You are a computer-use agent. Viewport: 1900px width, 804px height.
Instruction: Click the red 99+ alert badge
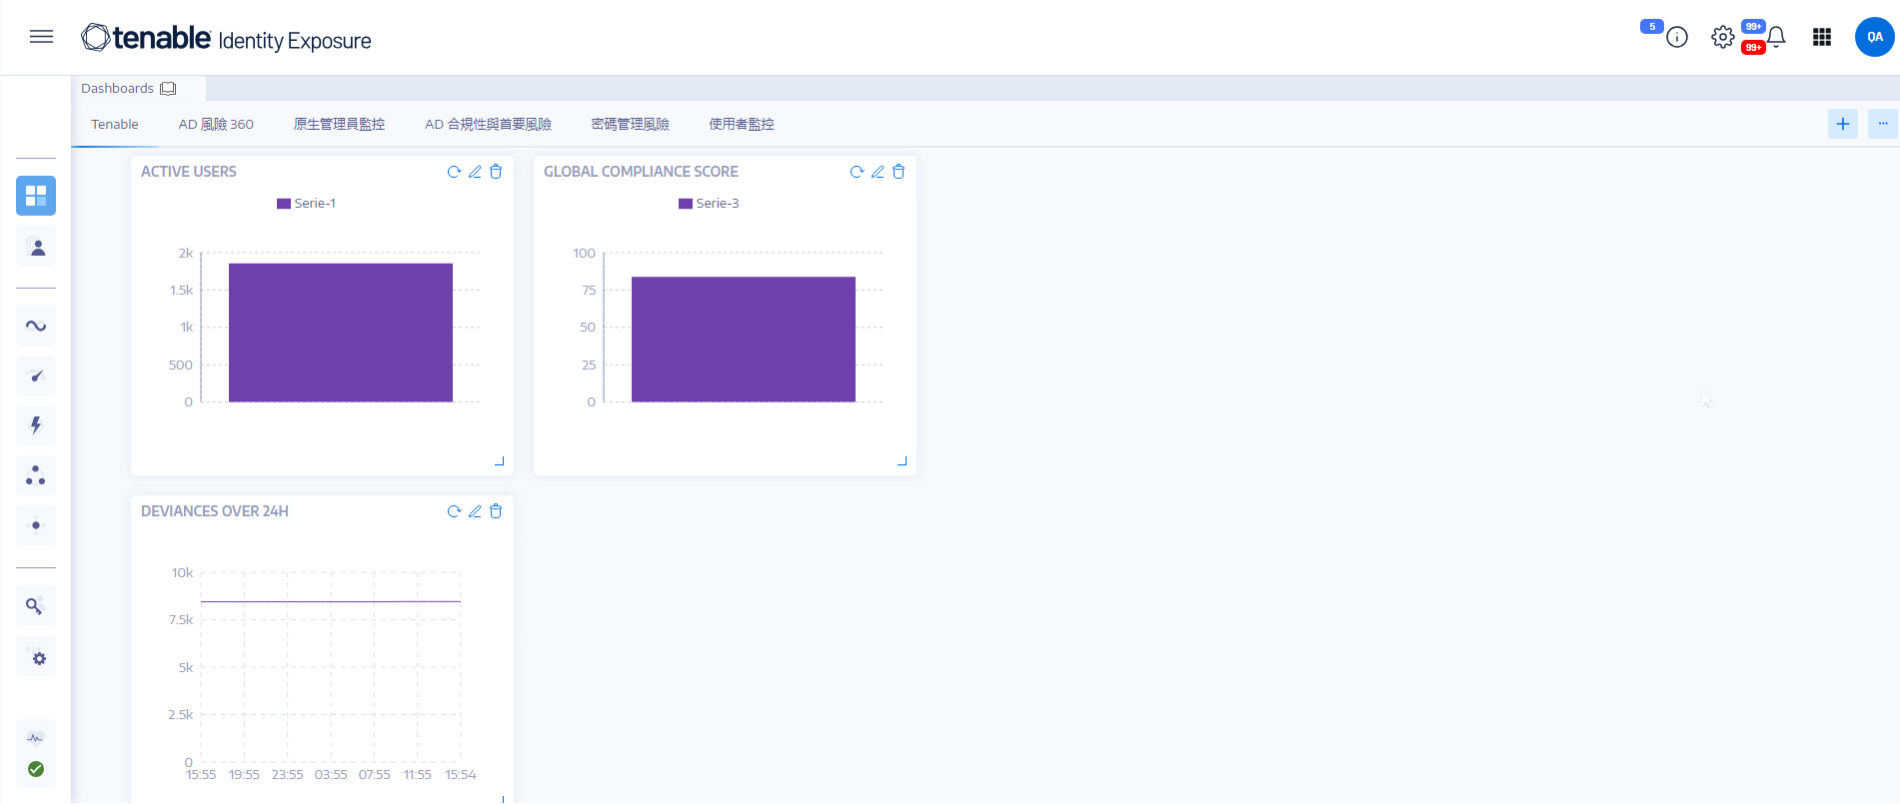[x=1753, y=48]
